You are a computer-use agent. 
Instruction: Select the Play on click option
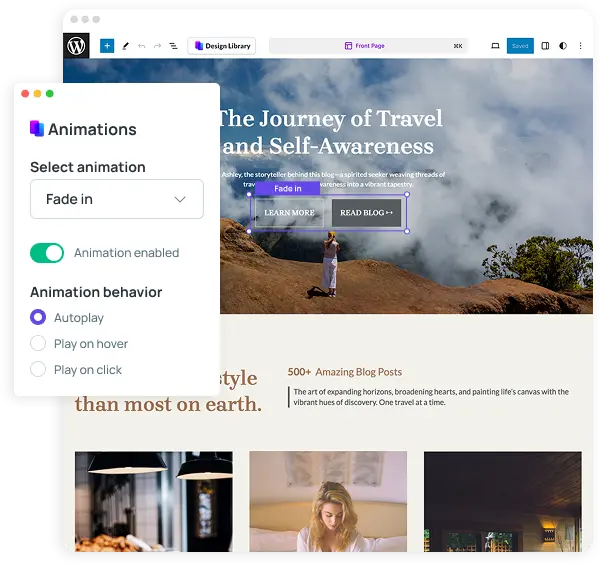pos(38,370)
